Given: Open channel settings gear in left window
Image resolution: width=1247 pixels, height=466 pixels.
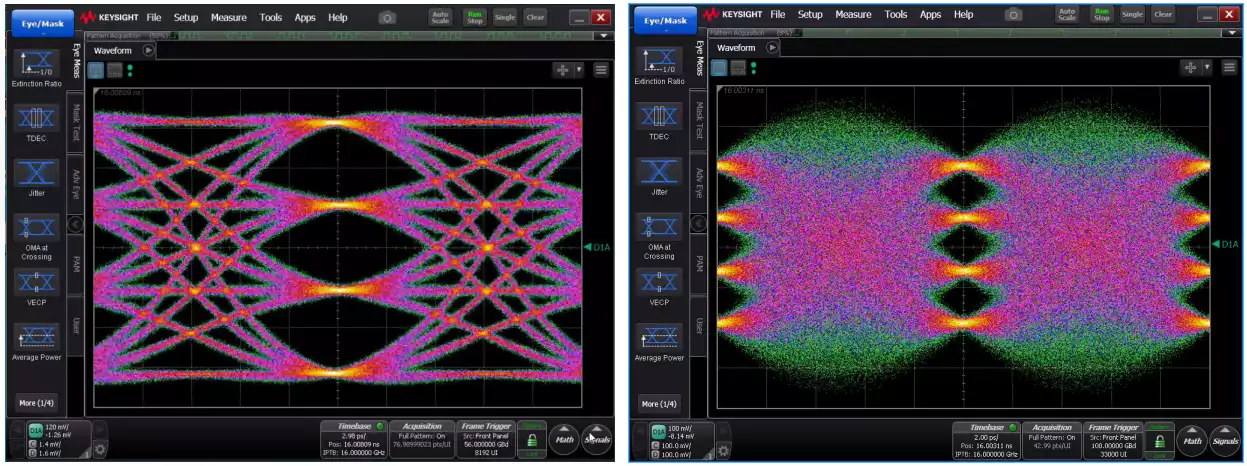Looking at the screenshot, I should [100, 450].
